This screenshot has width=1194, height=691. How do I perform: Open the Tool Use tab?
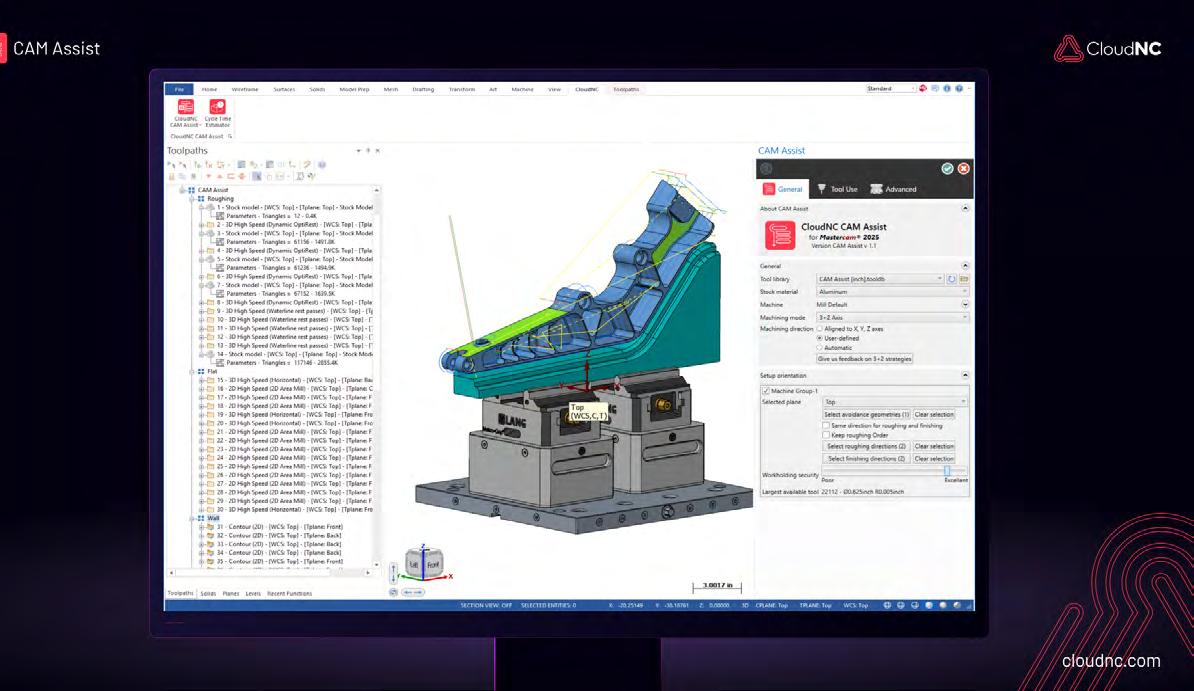click(x=838, y=189)
